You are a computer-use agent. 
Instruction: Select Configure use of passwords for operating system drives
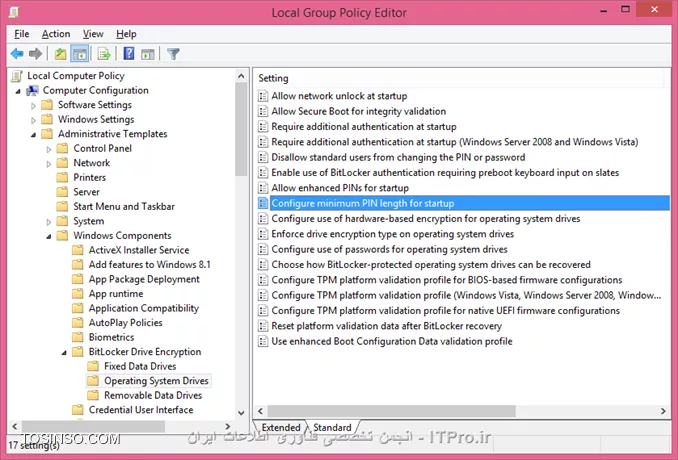[x=389, y=249]
